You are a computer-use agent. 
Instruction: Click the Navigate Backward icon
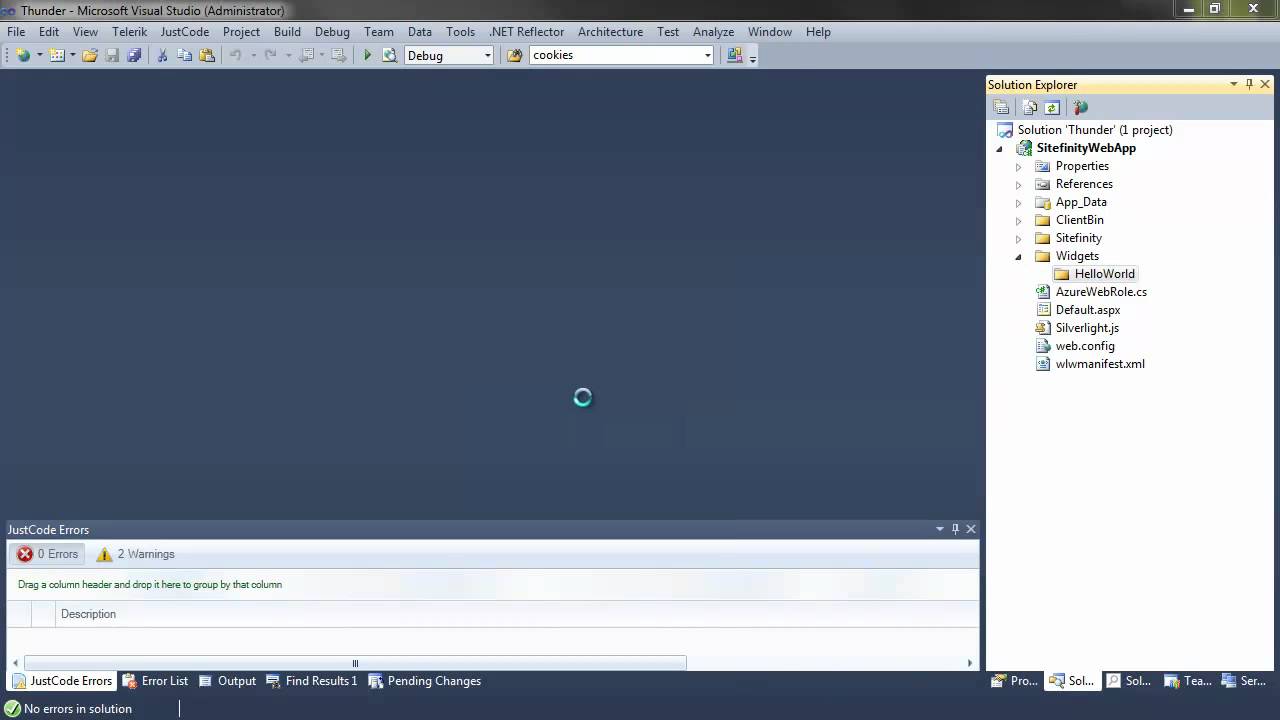coord(307,55)
